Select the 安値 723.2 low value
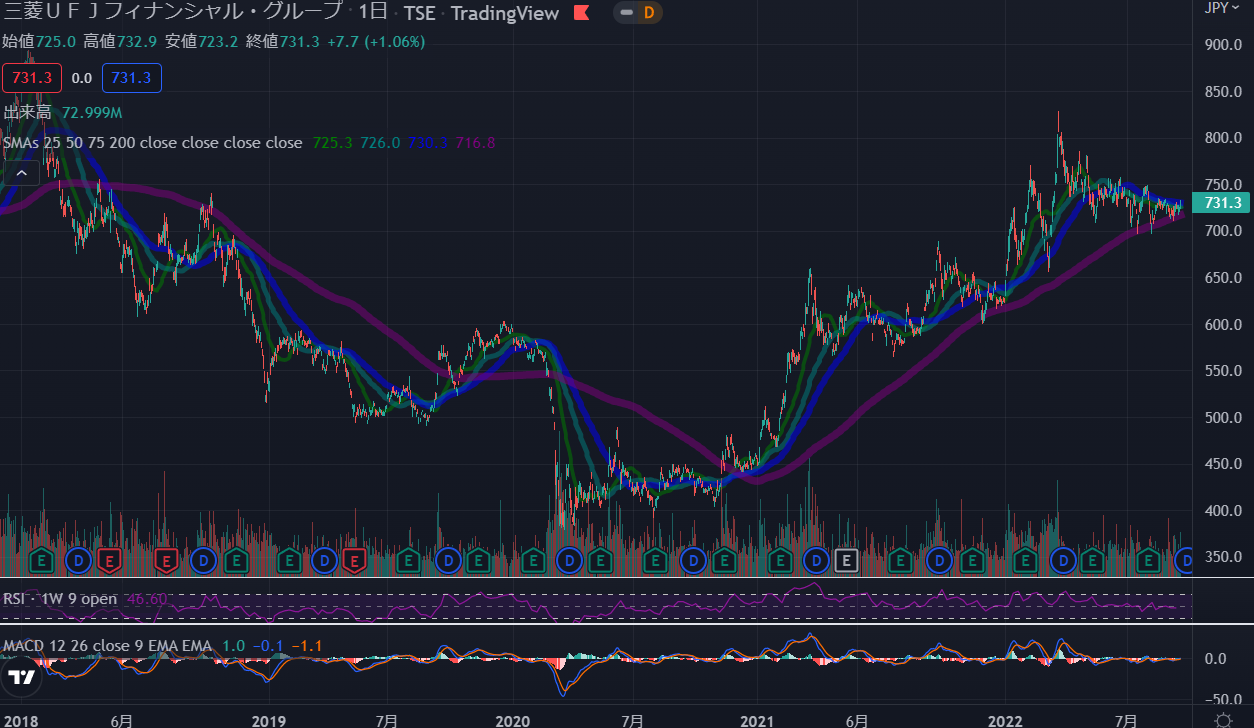This screenshot has height=728, width=1254. (x=201, y=41)
